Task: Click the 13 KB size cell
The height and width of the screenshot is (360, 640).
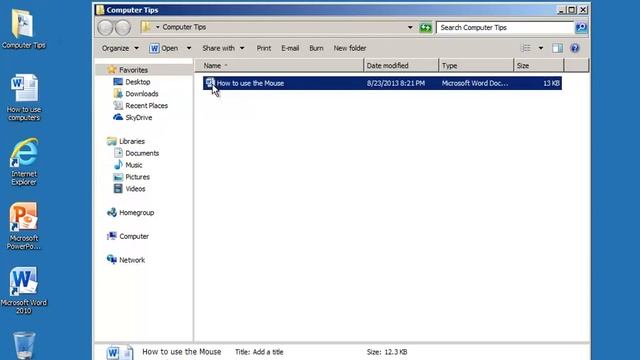Action: pos(551,83)
